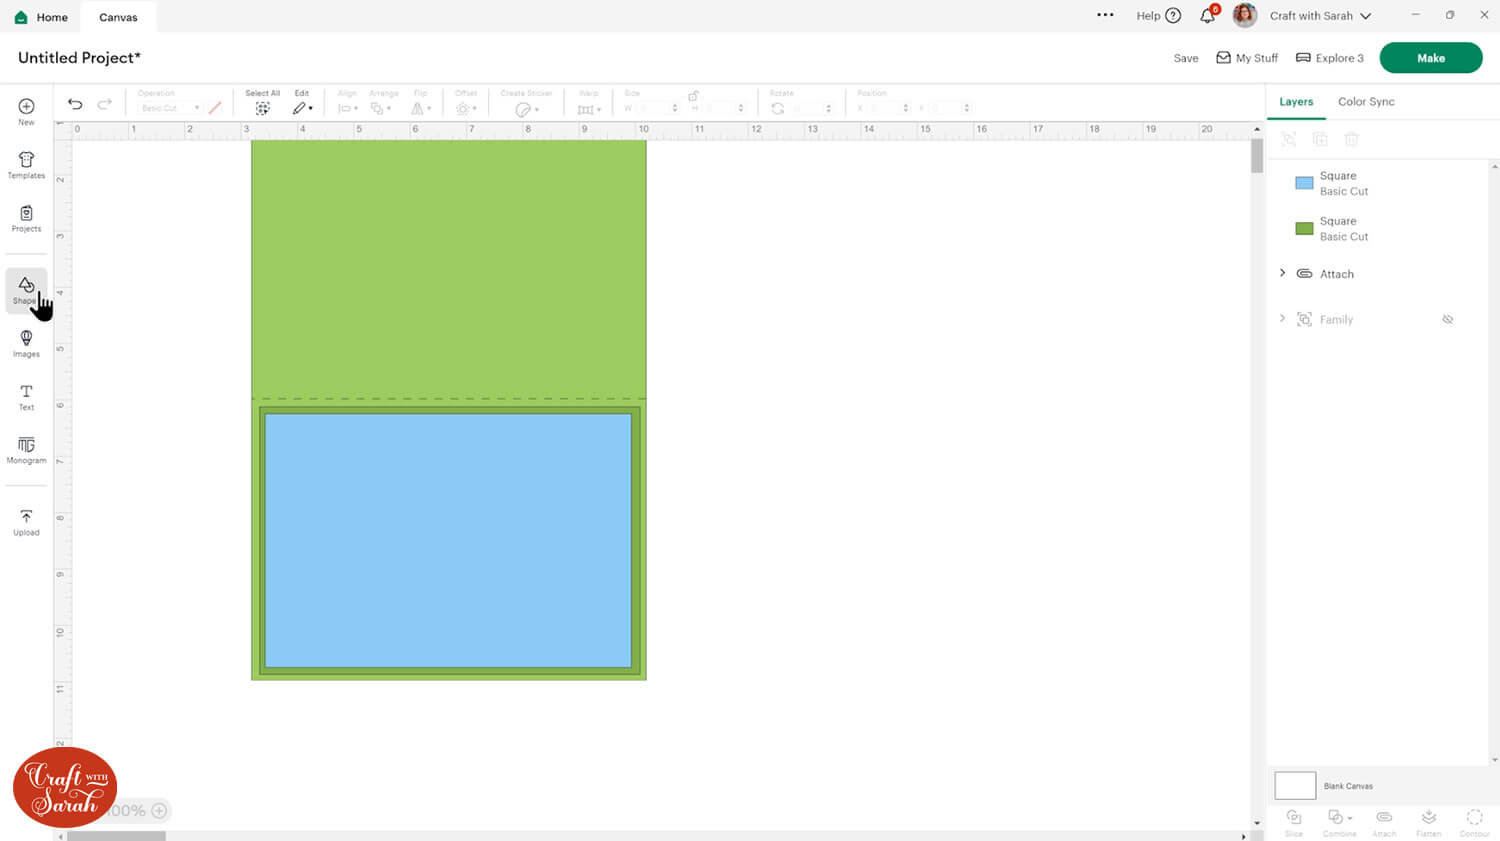Screen dimensions: 1500x841
Task: Click the Attach tool at panel bottom
Action: coord(1384,822)
